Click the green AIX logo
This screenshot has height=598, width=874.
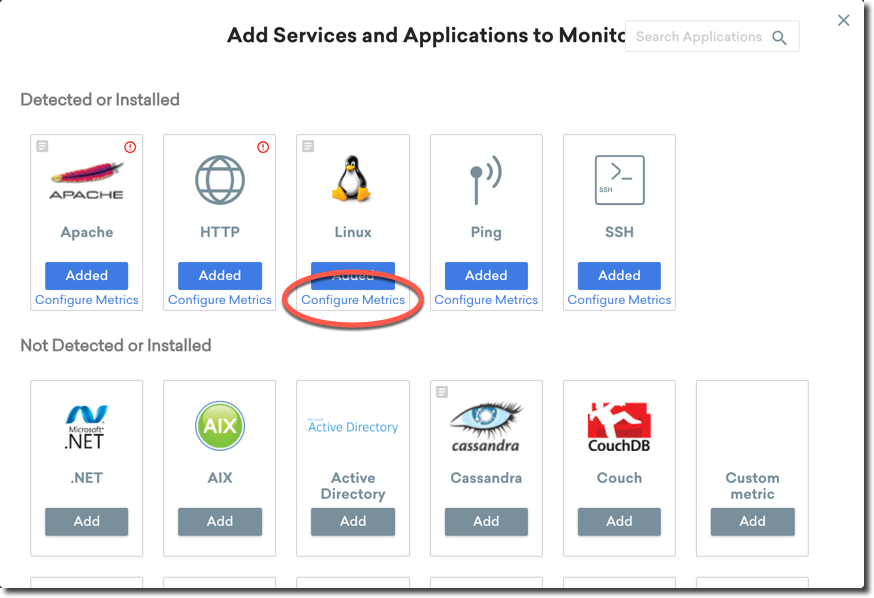[x=220, y=426]
